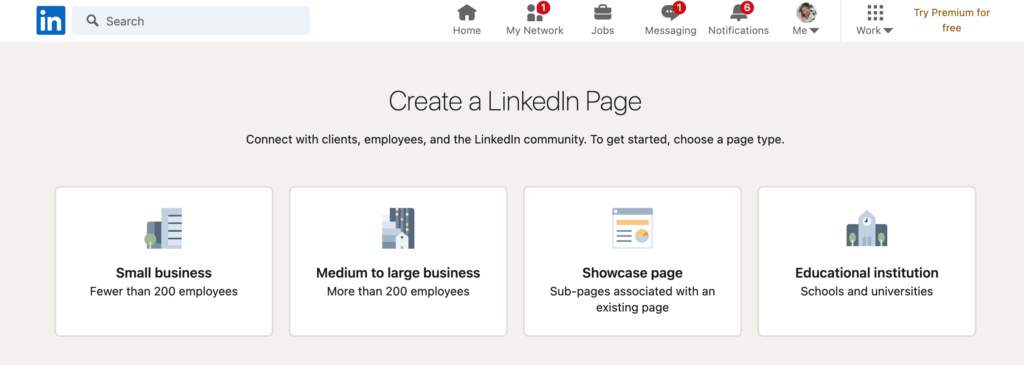Click the Medium to large business skyscraper icon

[x=398, y=229]
